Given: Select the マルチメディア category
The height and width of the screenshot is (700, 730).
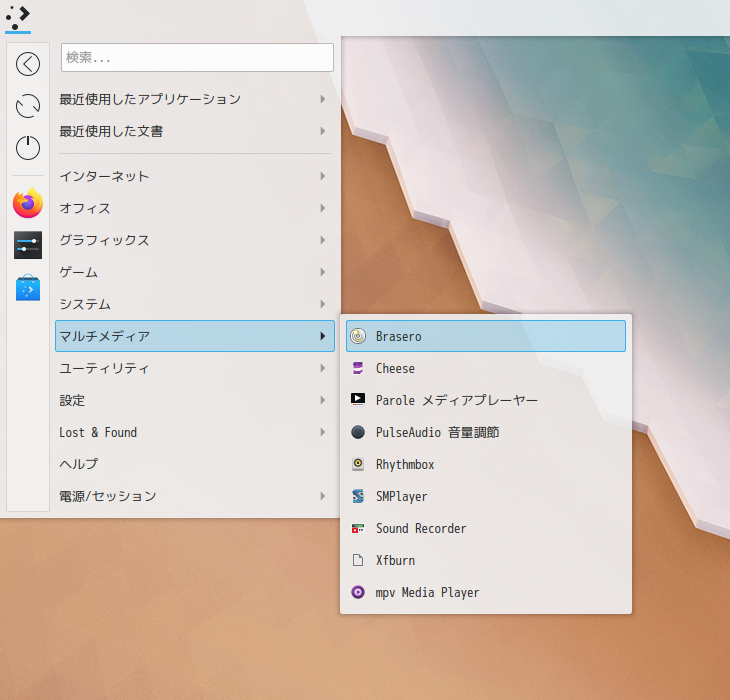Looking at the screenshot, I should (195, 336).
